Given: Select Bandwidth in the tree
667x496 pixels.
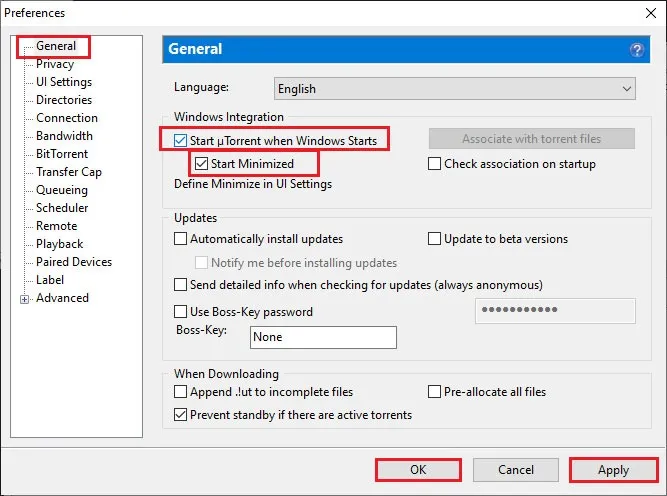Looking at the screenshot, I should (x=64, y=136).
